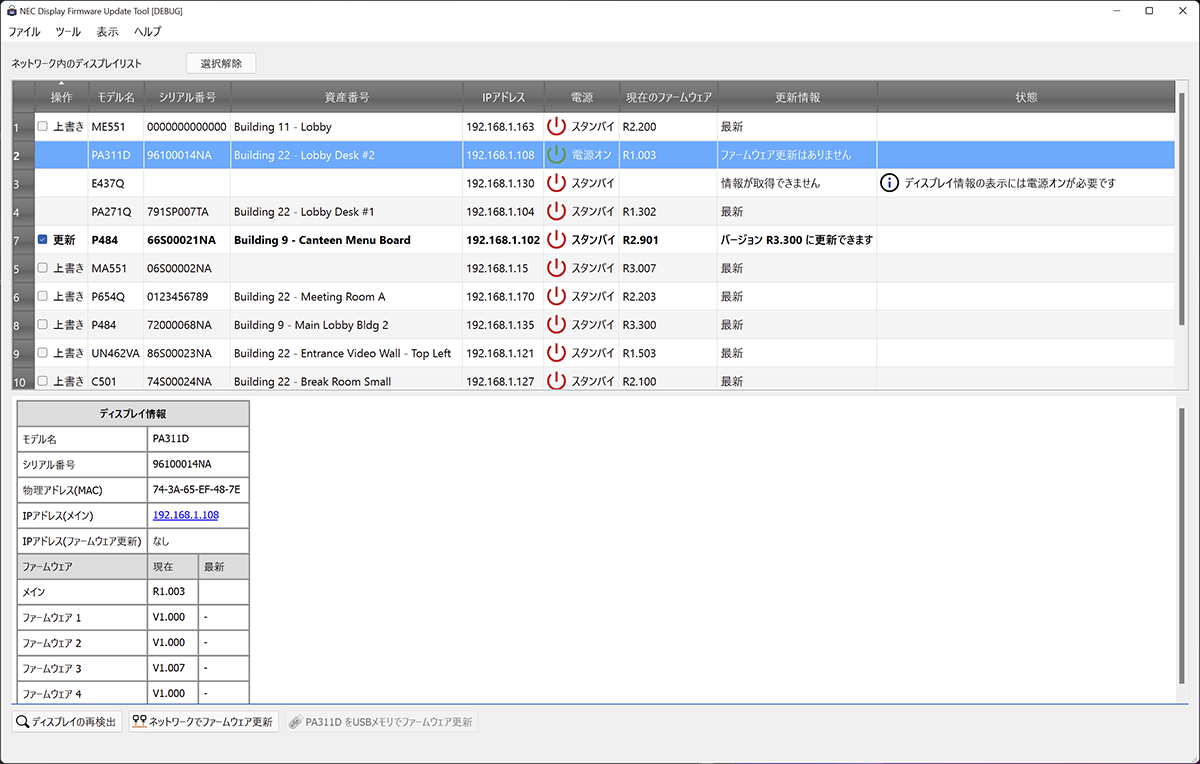The width and height of the screenshot is (1200, 764).
Task: Check the 上書き checkbox for ME551
Action: coord(42,127)
